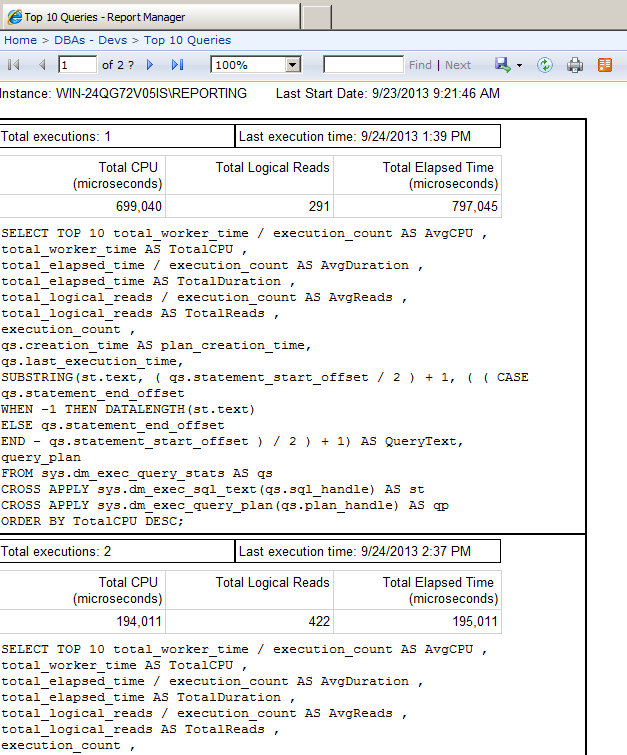The height and width of the screenshot is (755, 627).
Task: Export report to data feed
Action: coord(604,65)
